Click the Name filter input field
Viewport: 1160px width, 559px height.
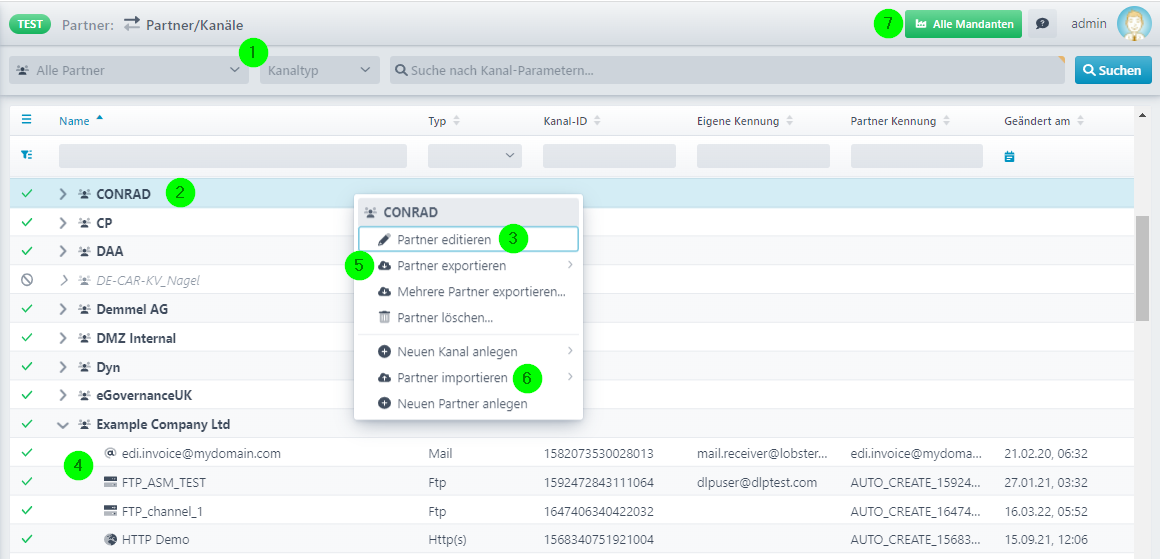pyautogui.click(x=233, y=155)
